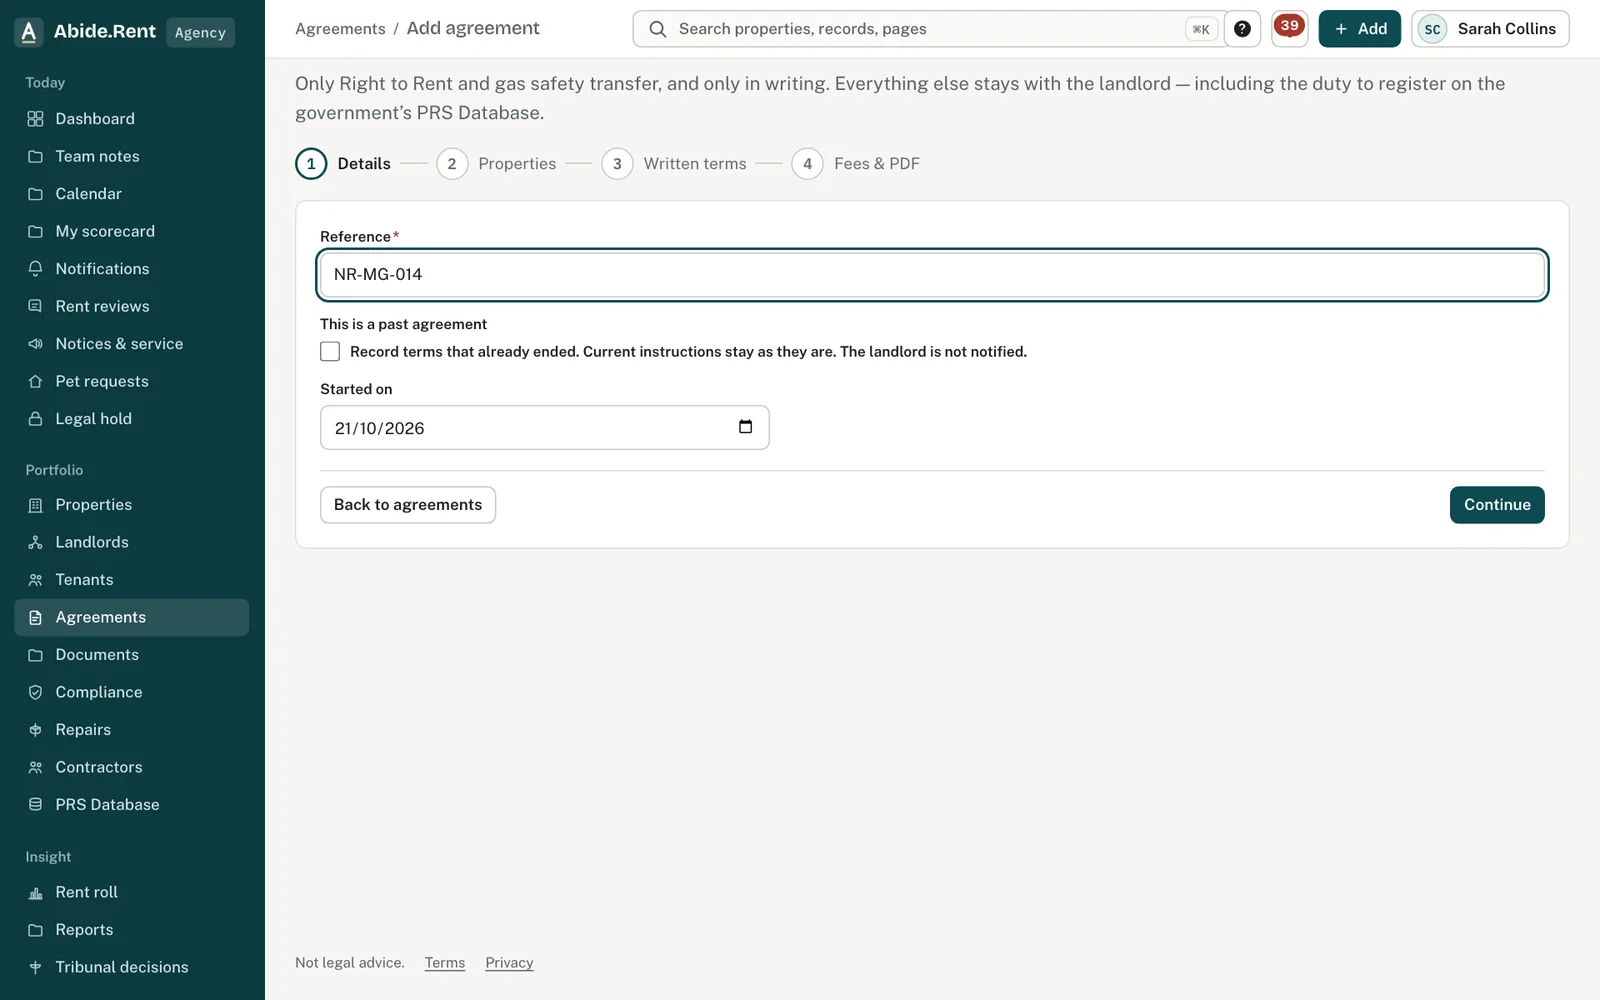Open Notifications bell item
This screenshot has height=1000, width=1600.
[131, 269]
